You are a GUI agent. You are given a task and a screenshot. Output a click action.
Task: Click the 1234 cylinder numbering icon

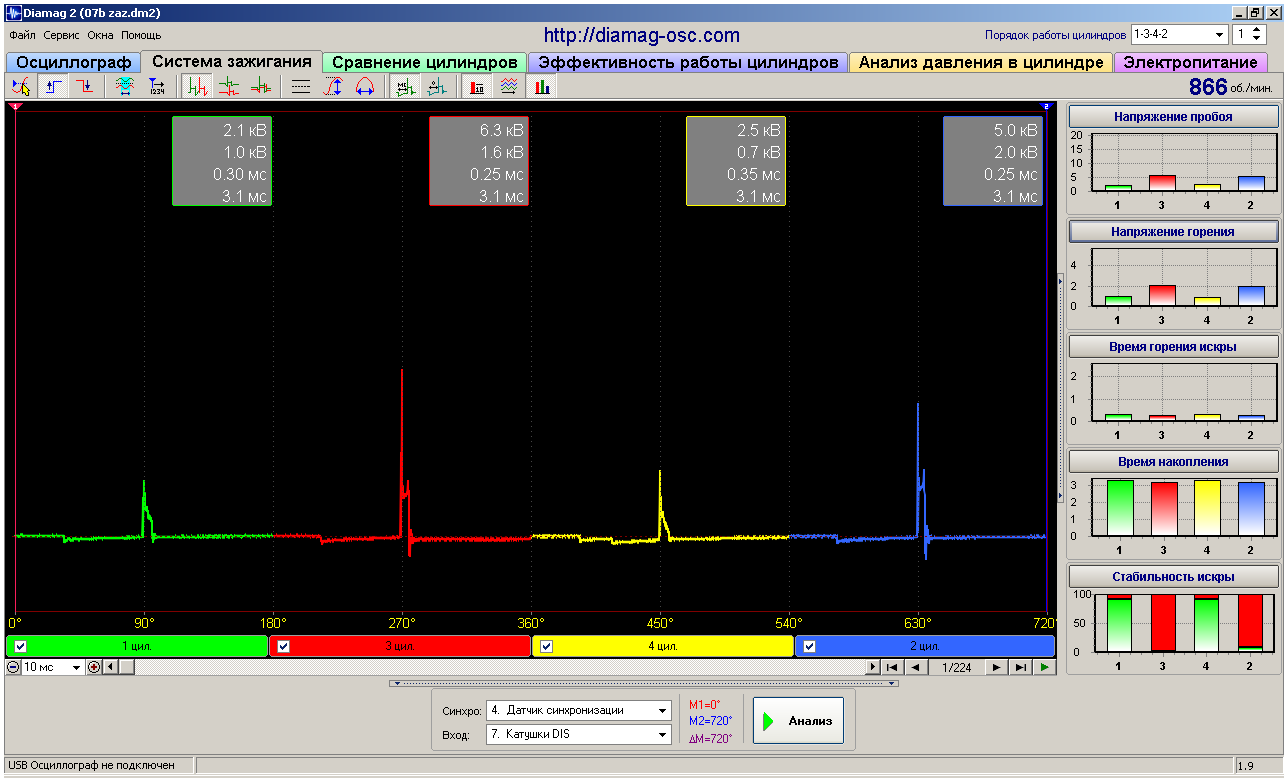pos(157,87)
